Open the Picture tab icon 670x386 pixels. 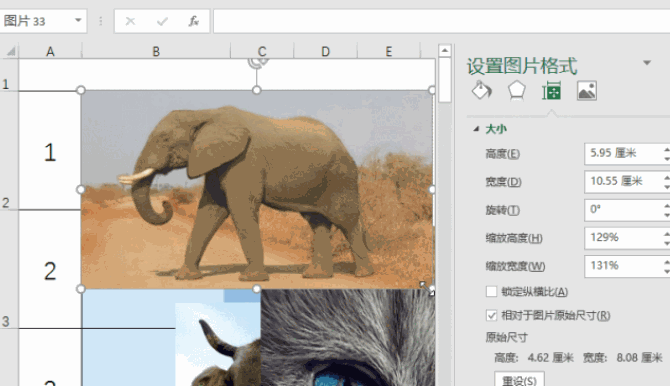coord(587,91)
